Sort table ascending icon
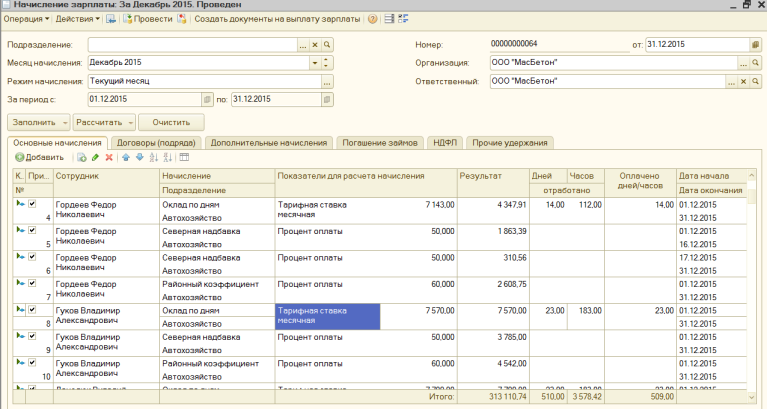The image size is (767, 409). point(154,158)
